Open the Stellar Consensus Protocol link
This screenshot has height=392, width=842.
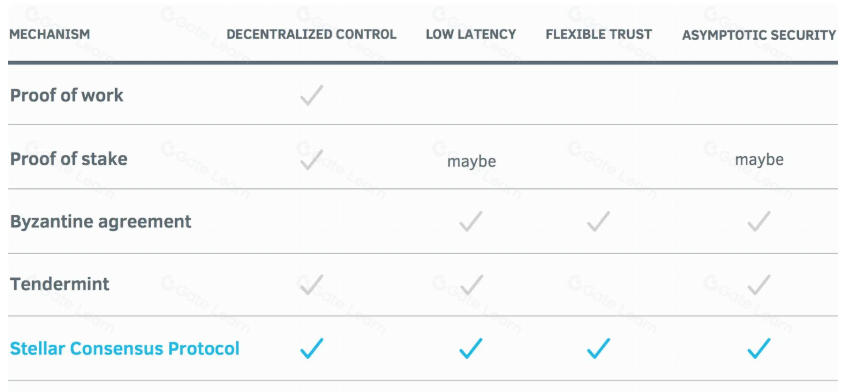tap(125, 349)
